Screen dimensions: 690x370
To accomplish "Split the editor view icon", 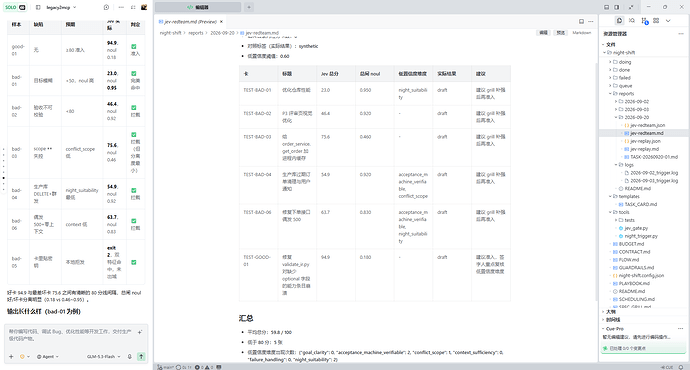I will click(x=581, y=22).
